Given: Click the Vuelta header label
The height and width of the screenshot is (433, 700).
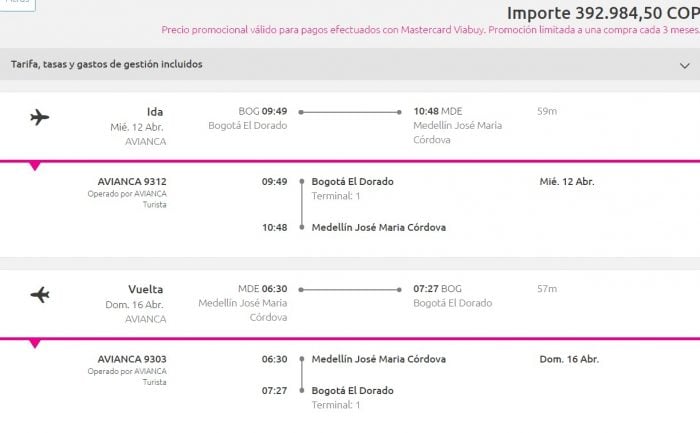Looking at the screenshot, I should (x=146, y=290).
